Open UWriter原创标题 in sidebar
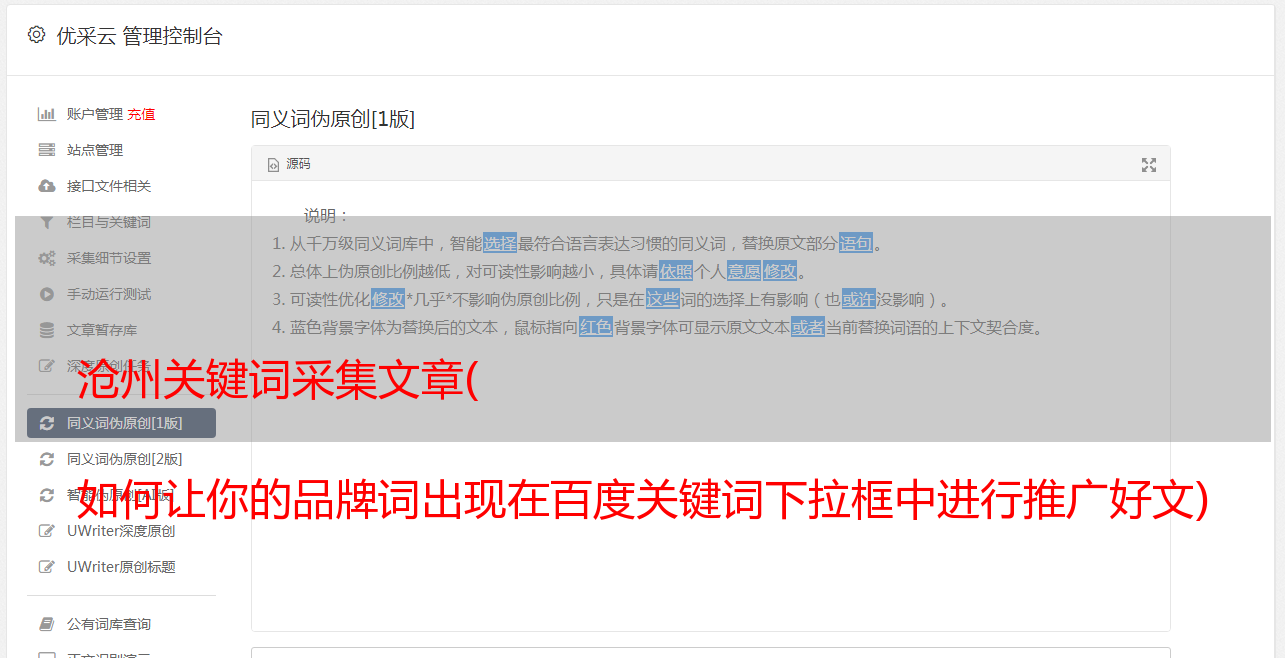Image resolution: width=1285 pixels, height=658 pixels. click(121, 567)
